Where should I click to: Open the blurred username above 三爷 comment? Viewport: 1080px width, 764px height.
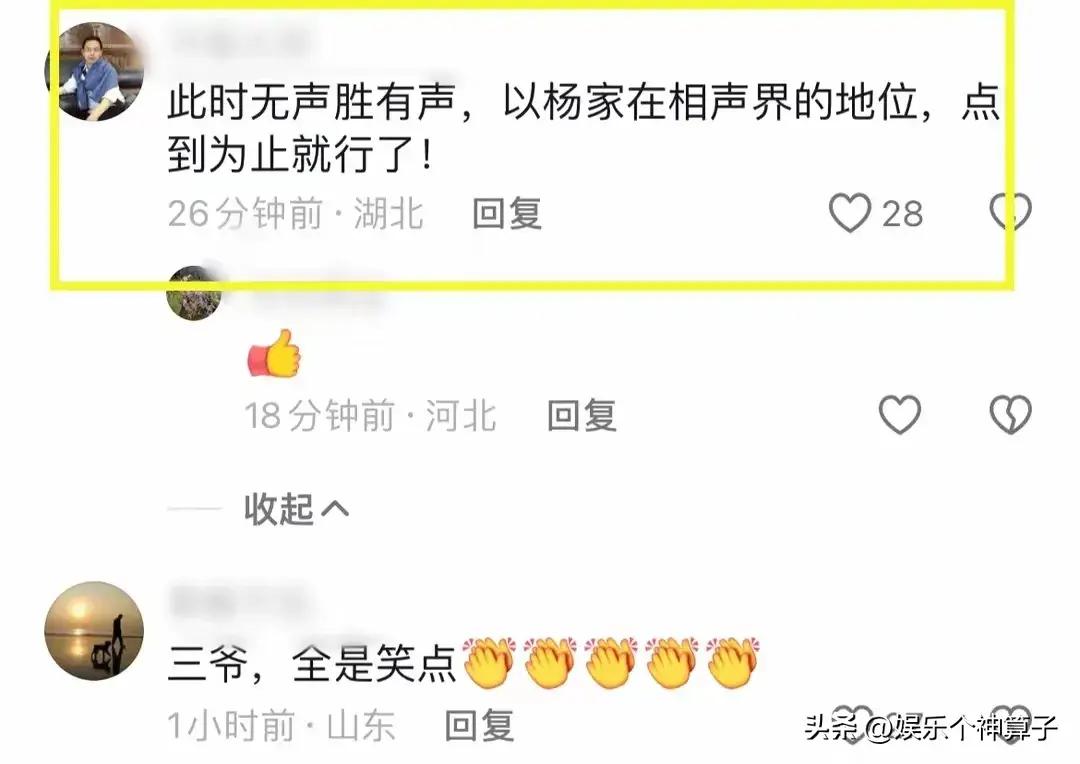click(x=238, y=601)
